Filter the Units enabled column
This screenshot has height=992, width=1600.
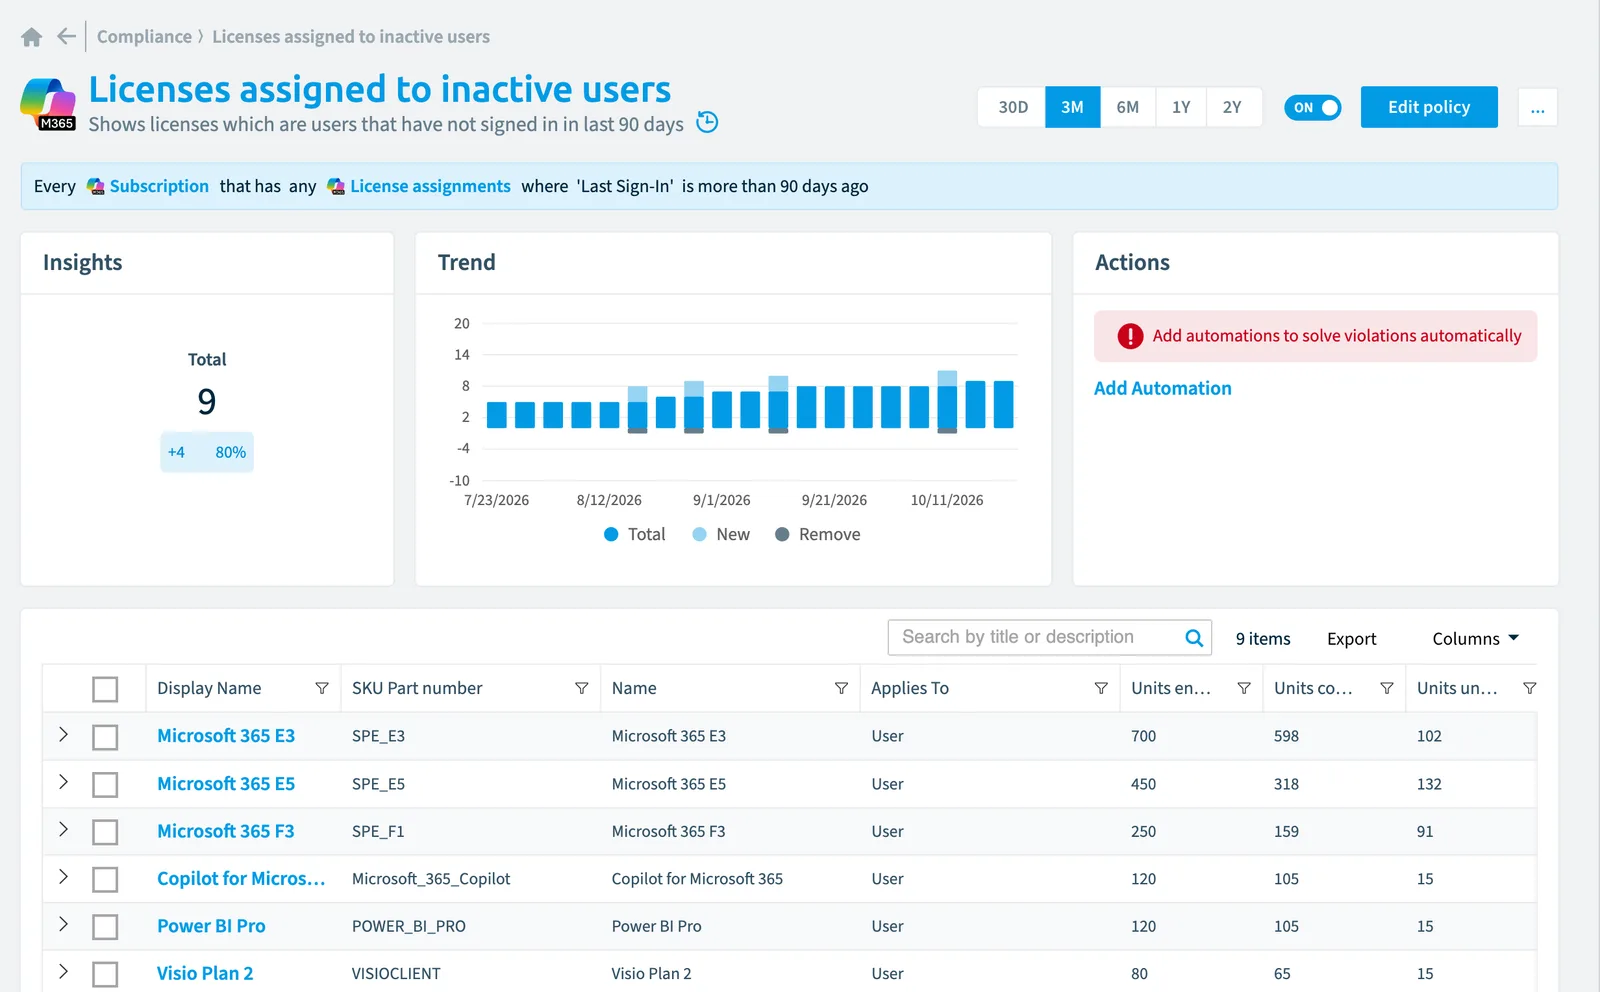tap(1244, 688)
